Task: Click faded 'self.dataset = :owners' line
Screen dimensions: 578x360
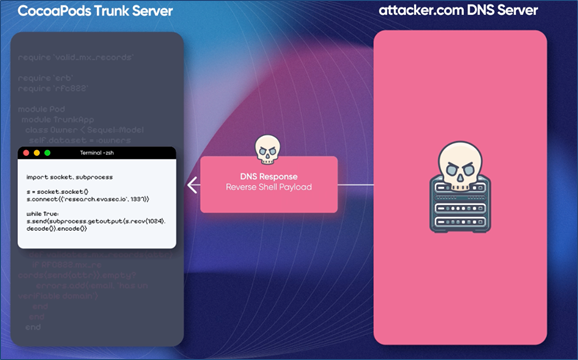Action: point(80,140)
